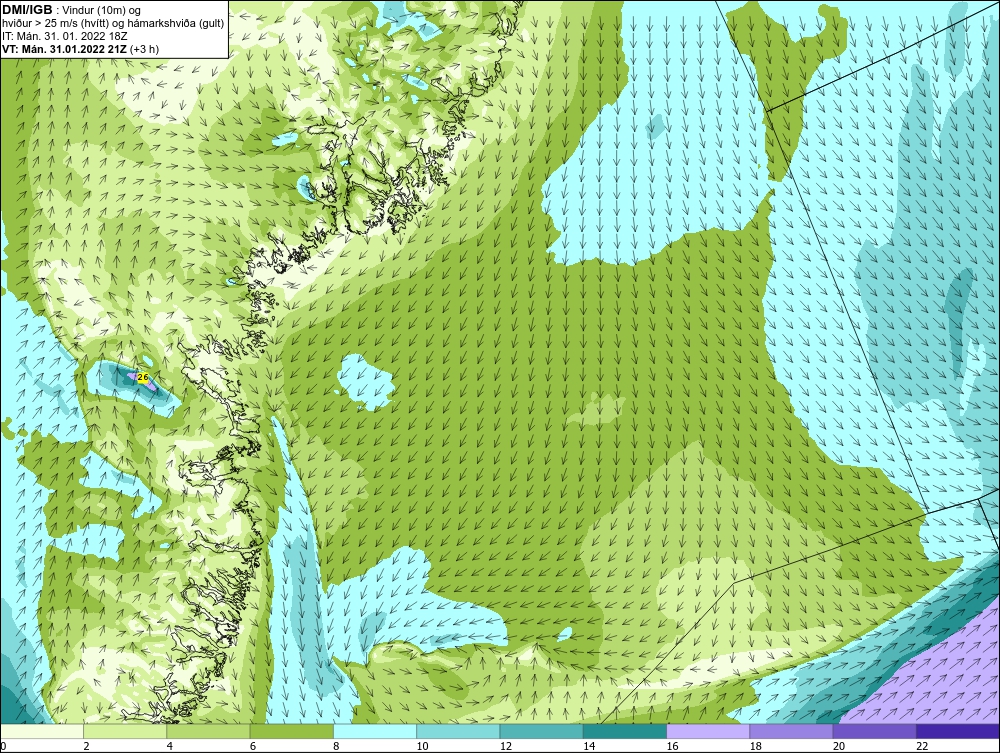Click the 'IT: Mán. 31. 01. 2022 18Z' line

point(64,36)
